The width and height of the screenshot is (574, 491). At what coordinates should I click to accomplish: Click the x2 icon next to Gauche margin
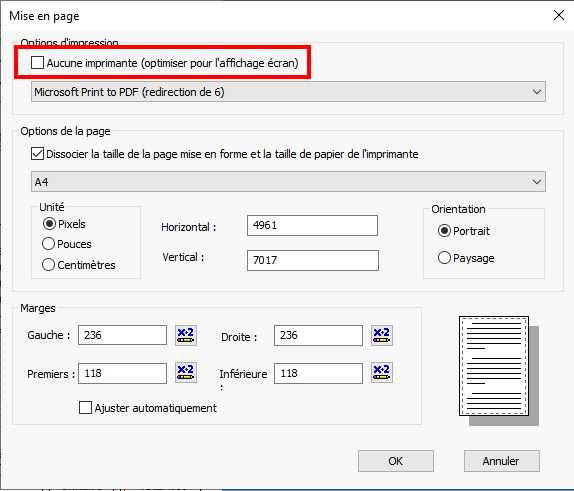click(186, 335)
